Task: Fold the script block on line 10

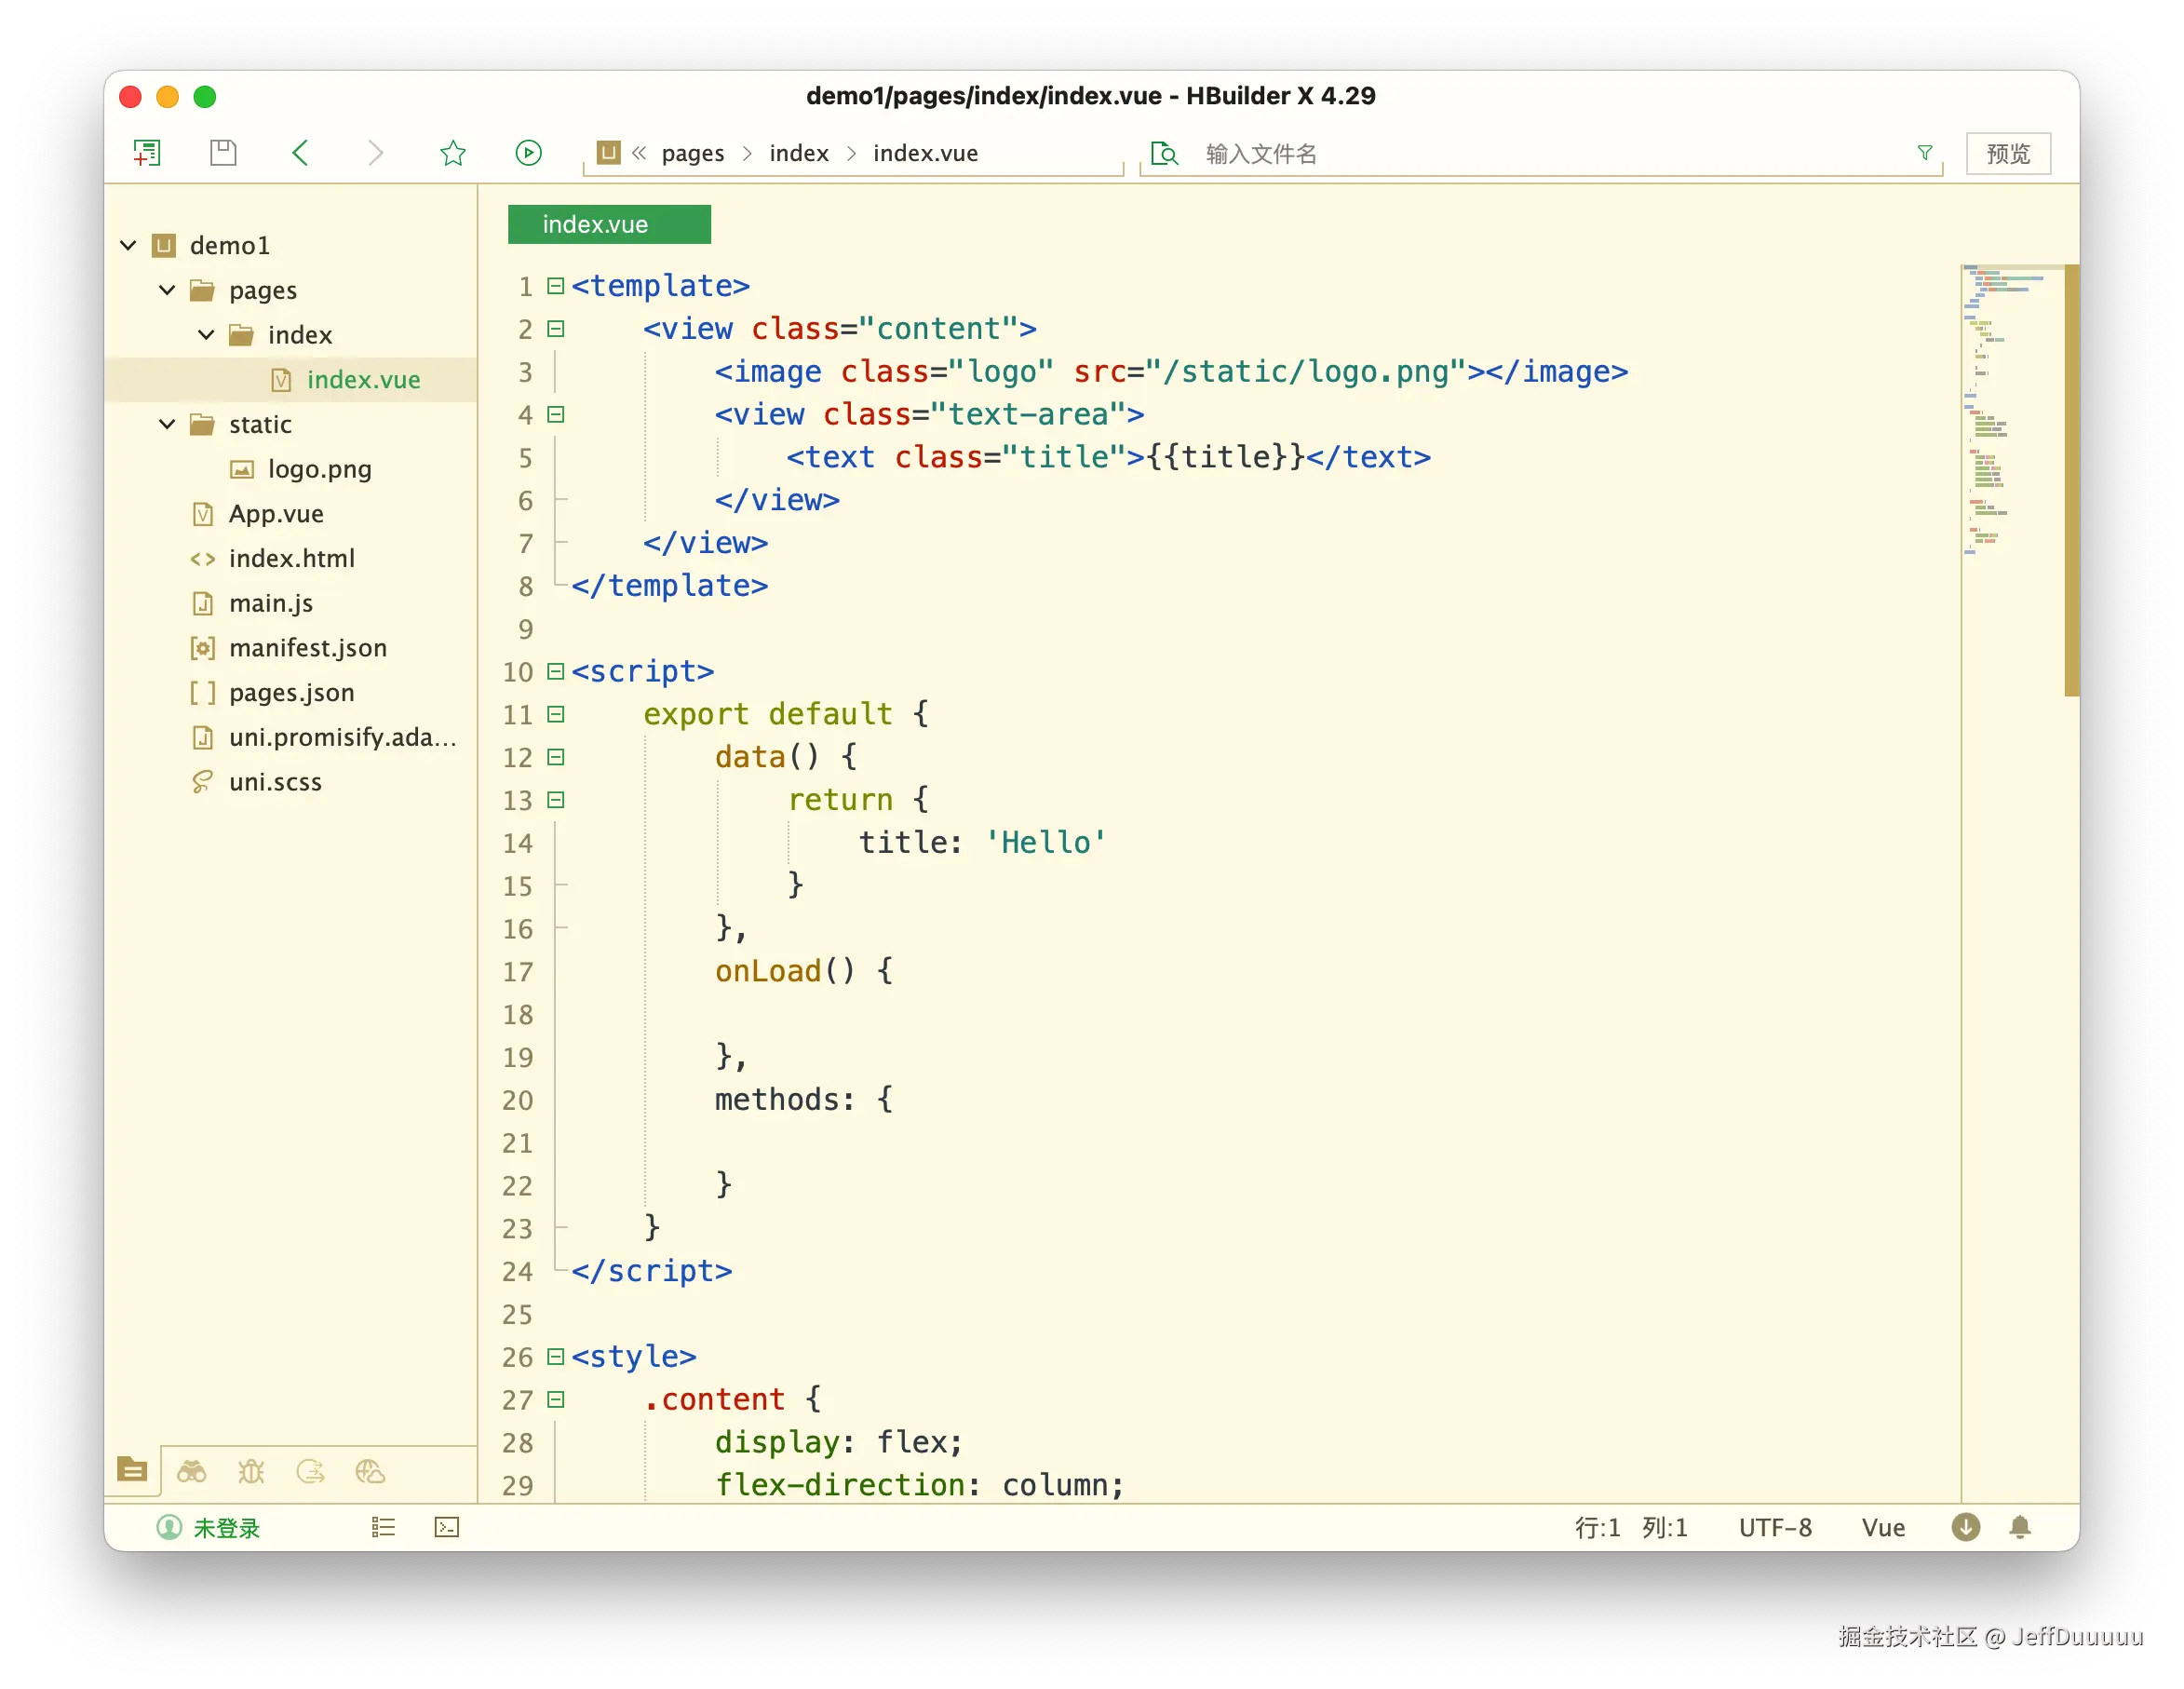Action: point(556,671)
